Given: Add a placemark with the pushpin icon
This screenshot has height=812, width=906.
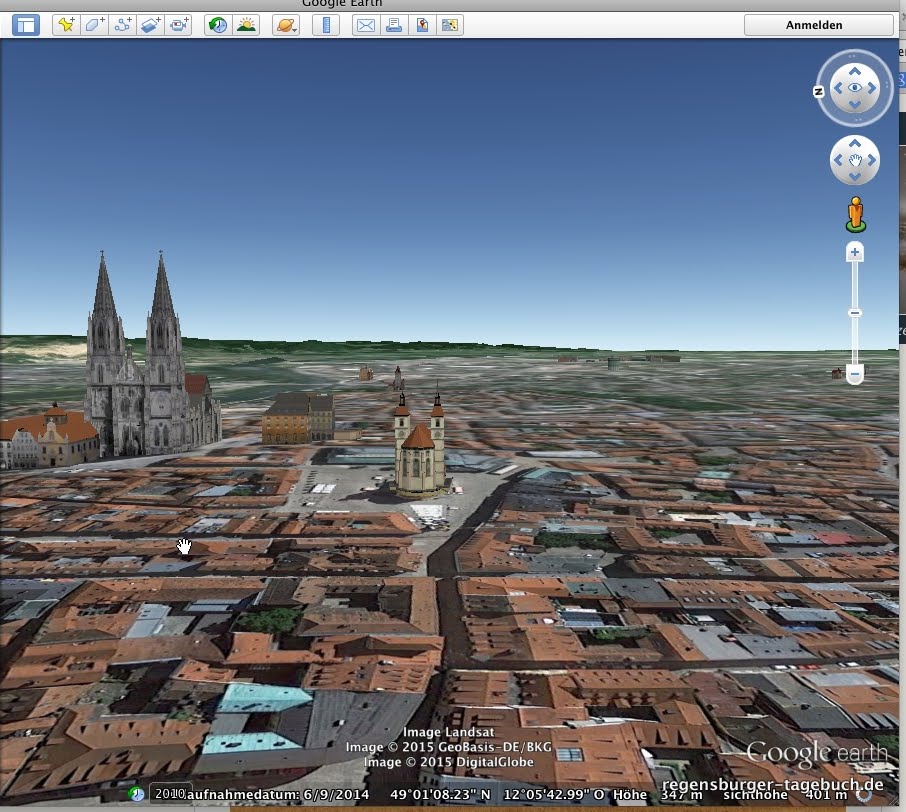Looking at the screenshot, I should (x=66, y=25).
